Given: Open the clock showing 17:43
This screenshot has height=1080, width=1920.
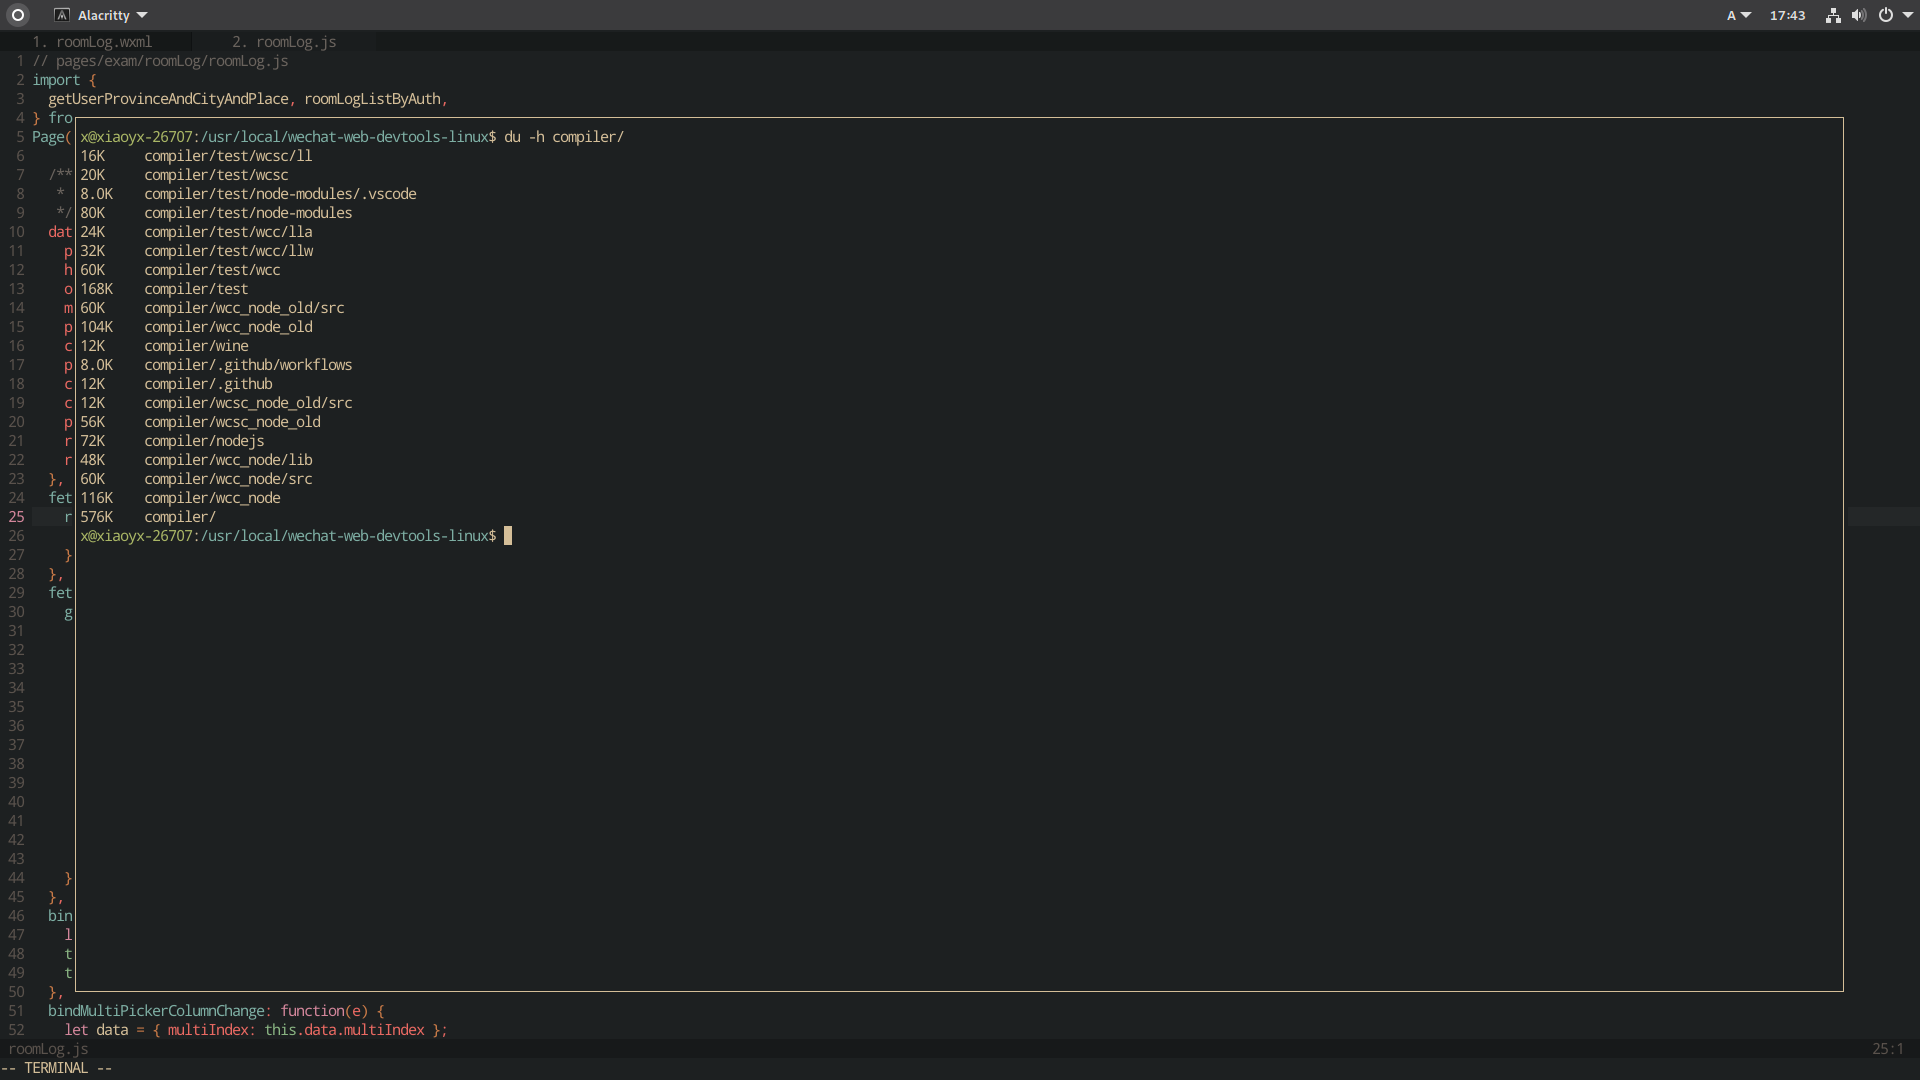Looking at the screenshot, I should point(1787,15).
